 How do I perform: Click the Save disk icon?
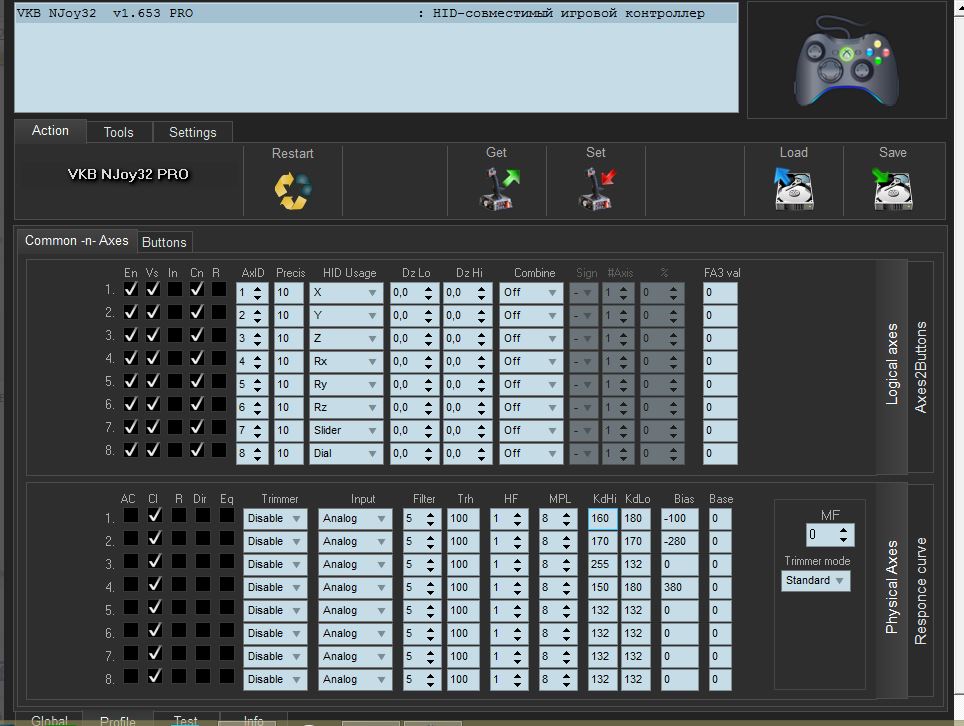[x=892, y=188]
